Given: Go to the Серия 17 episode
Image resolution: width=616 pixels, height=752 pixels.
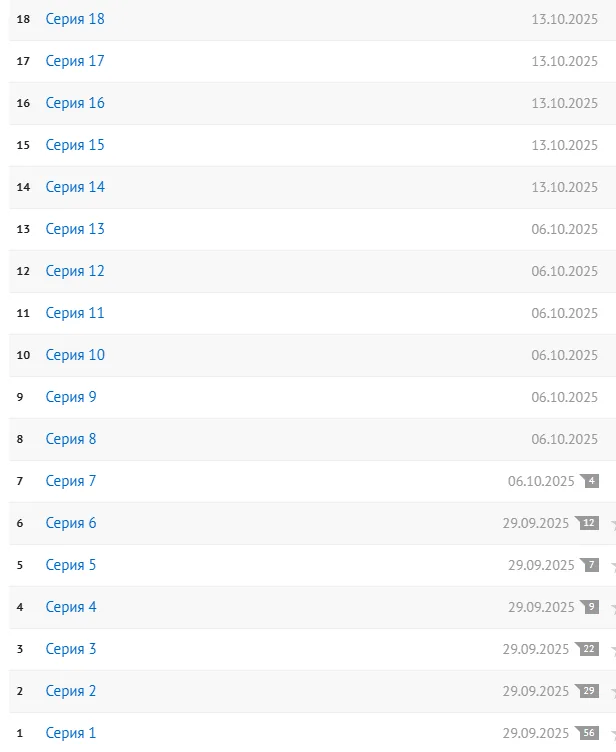Looking at the screenshot, I should coord(75,61).
